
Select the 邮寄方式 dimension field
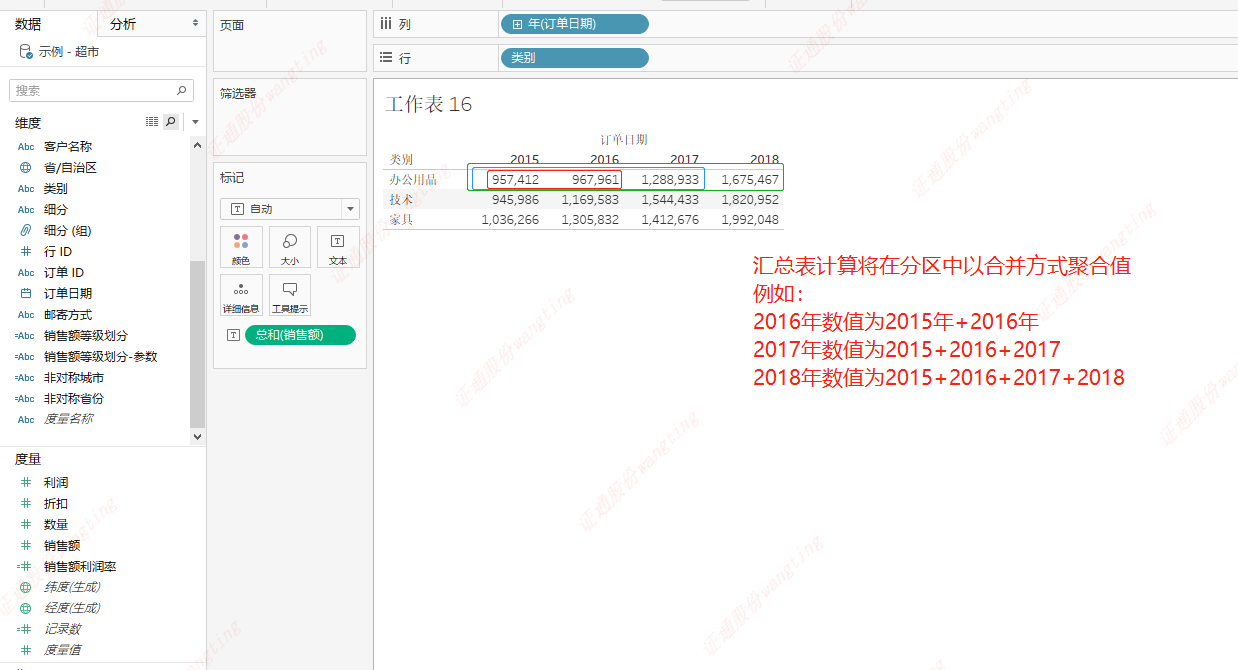pyautogui.click(x=68, y=315)
